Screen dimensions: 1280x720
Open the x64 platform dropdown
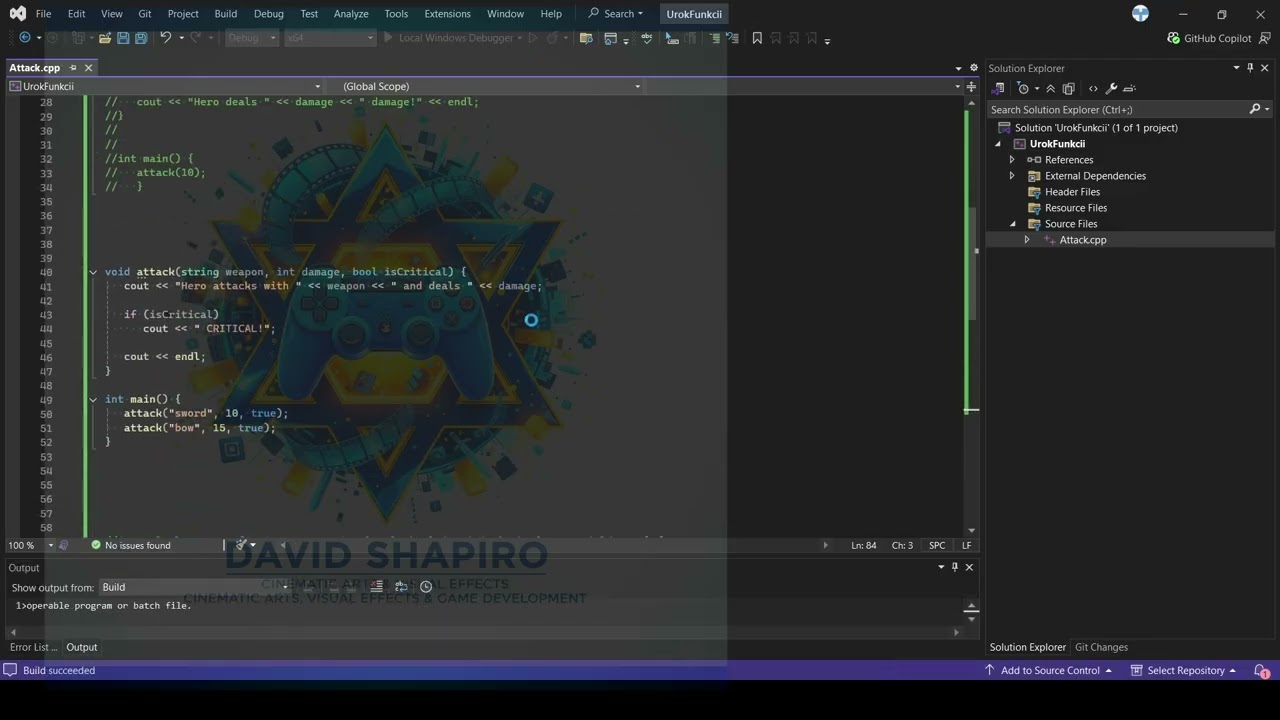tap(330, 38)
